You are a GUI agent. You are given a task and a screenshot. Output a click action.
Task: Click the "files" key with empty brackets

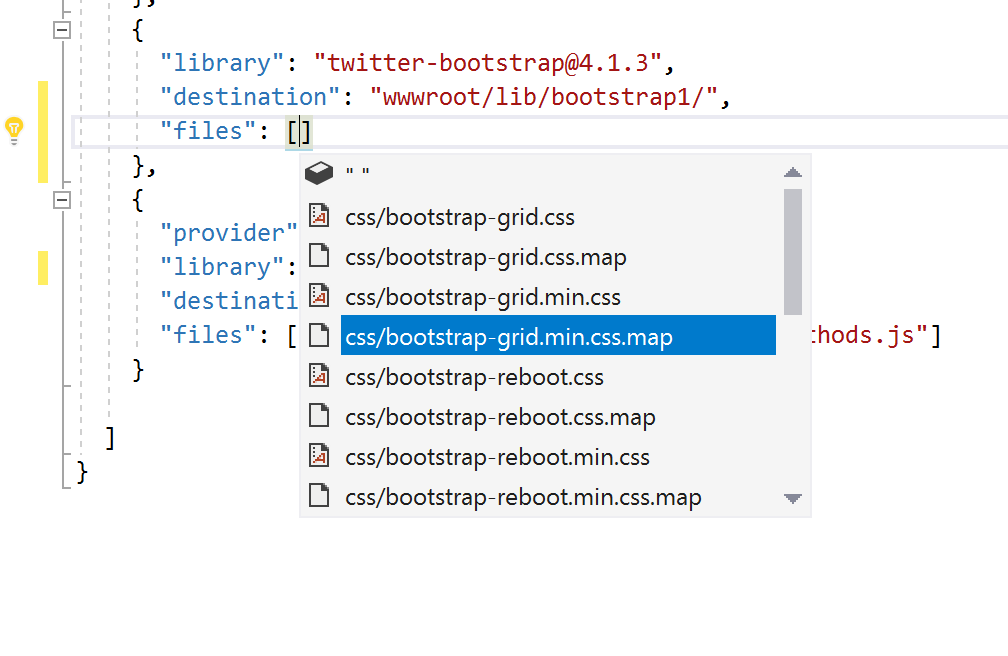[x=208, y=131]
